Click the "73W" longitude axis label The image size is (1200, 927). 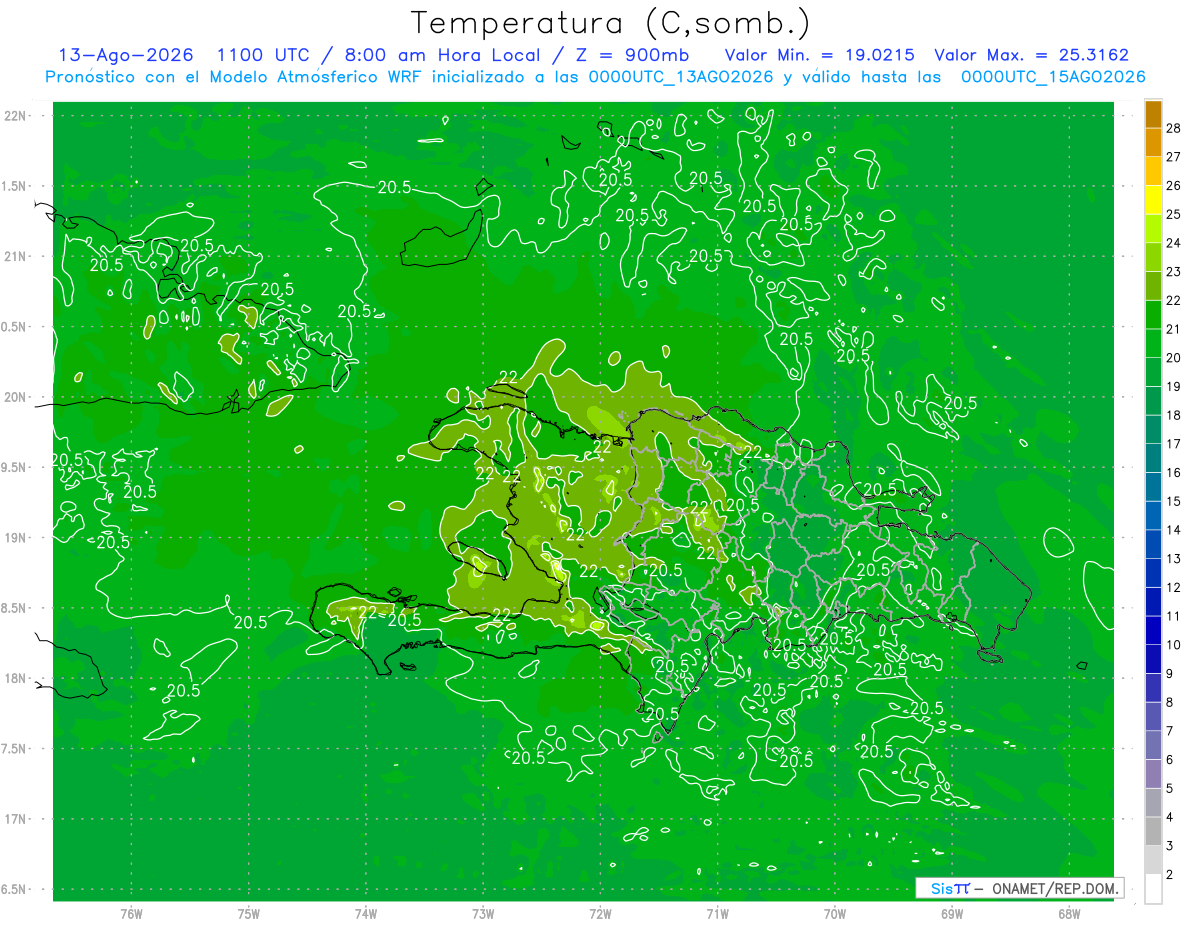click(x=483, y=914)
